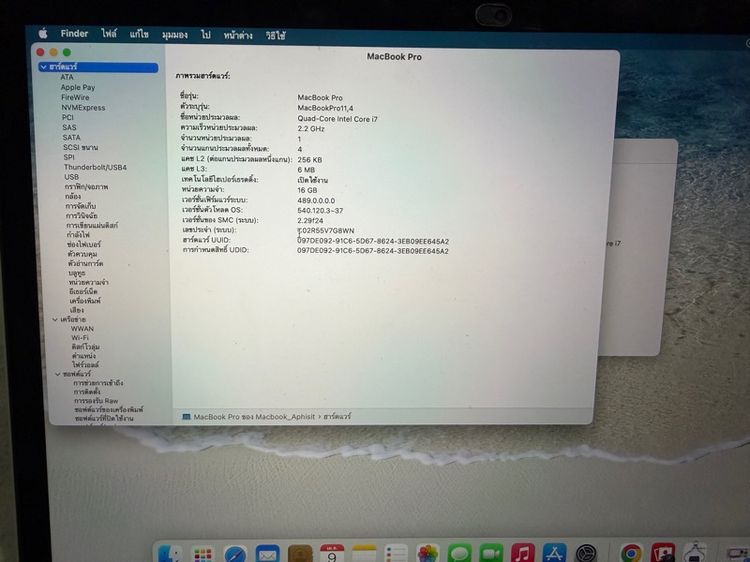Click the computer icon in the path bar
Image resolution: width=750 pixels, height=562 pixels.
point(186,417)
